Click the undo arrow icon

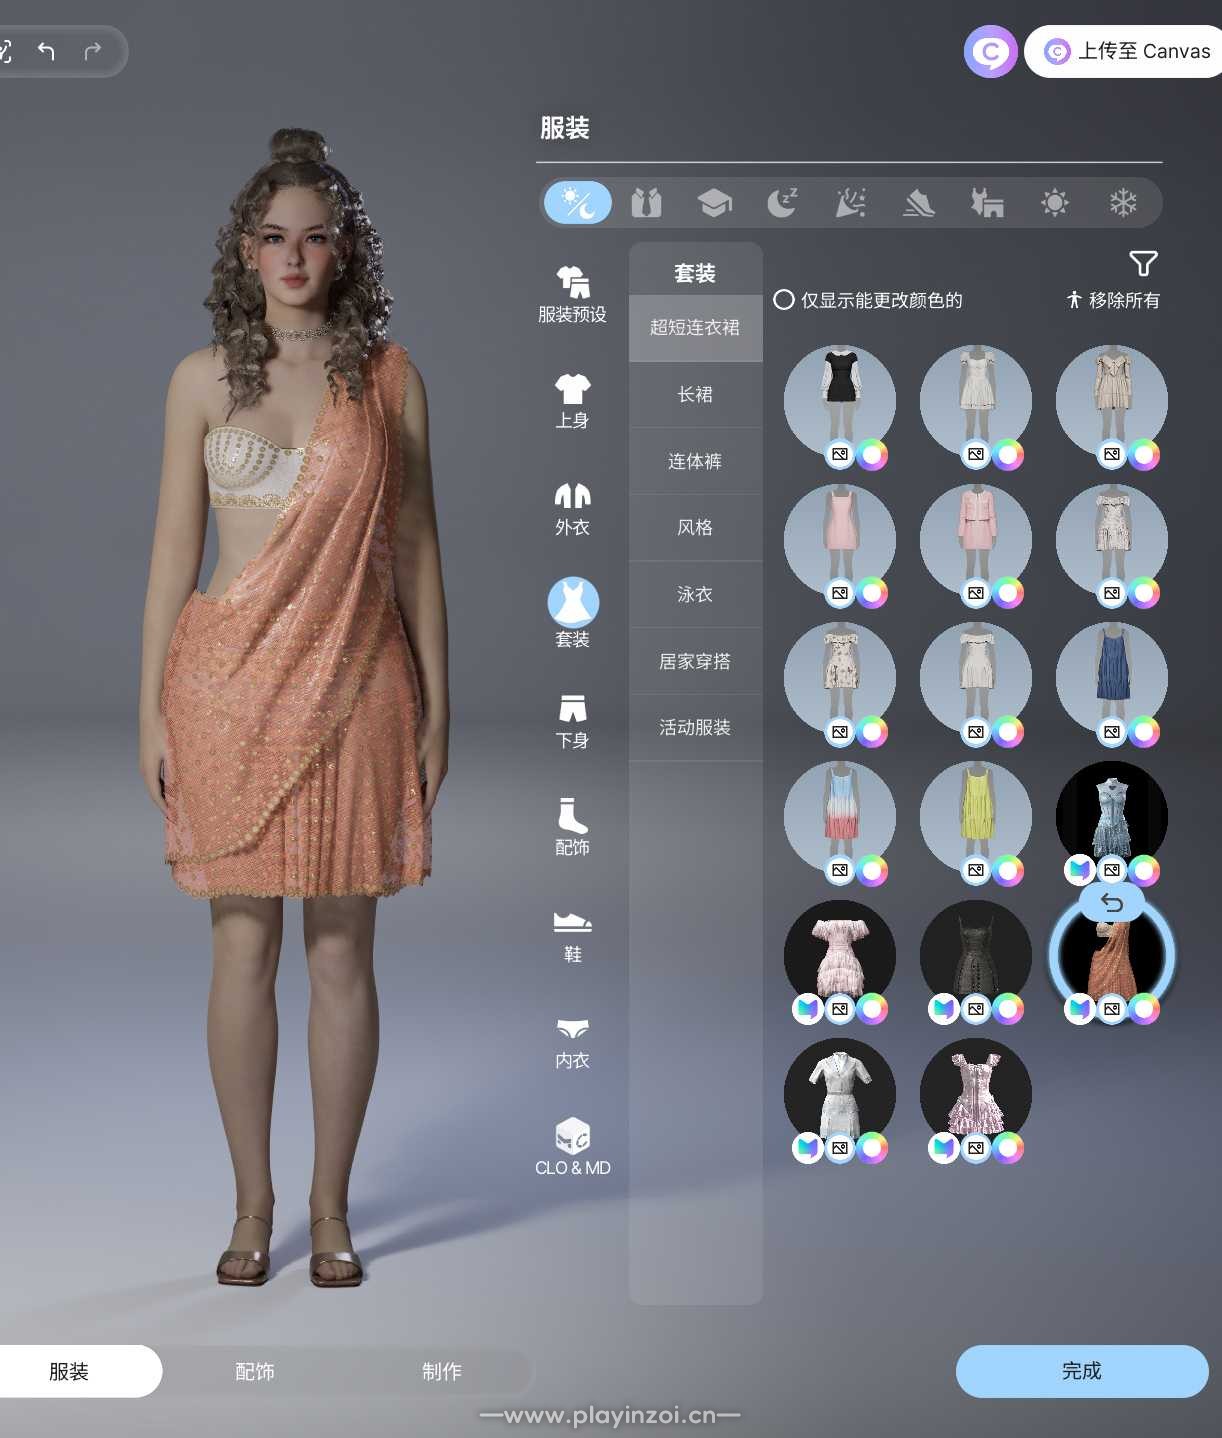click(46, 51)
